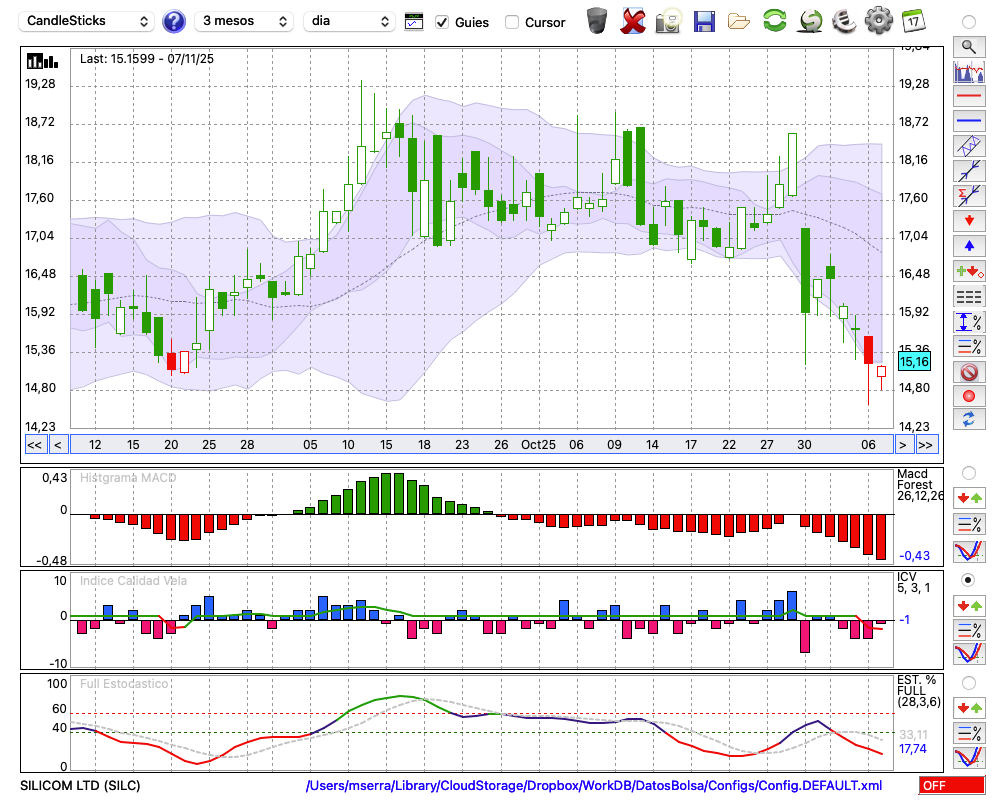Click the green refresh arrows icon
Image resolution: width=1000 pixels, height=800 pixels.
pyautogui.click(x=774, y=20)
